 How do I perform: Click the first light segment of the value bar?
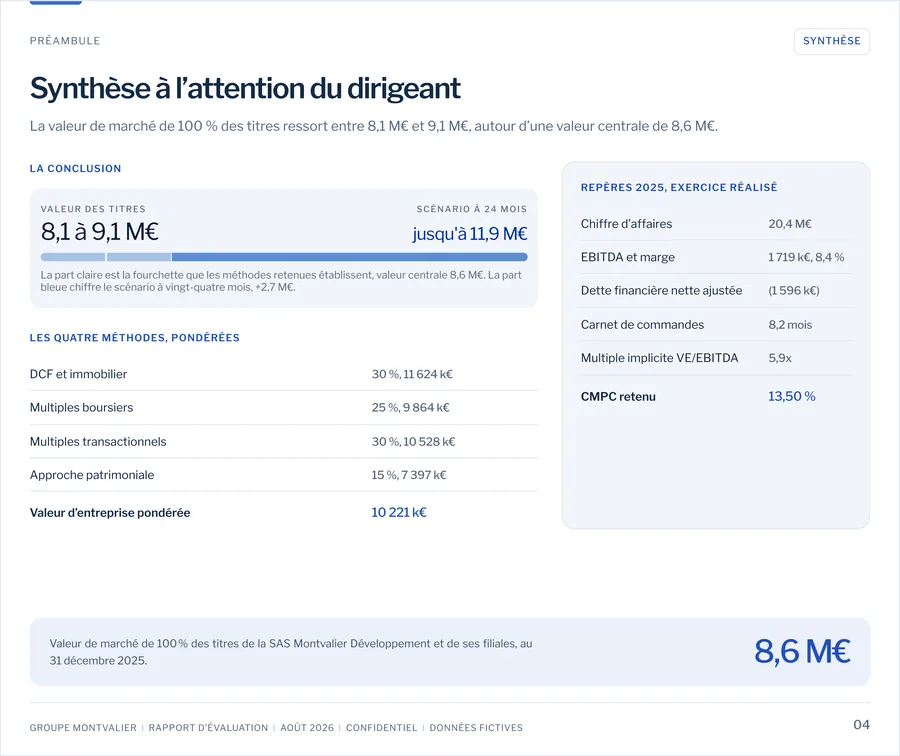pyautogui.click(x=73, y=257)
